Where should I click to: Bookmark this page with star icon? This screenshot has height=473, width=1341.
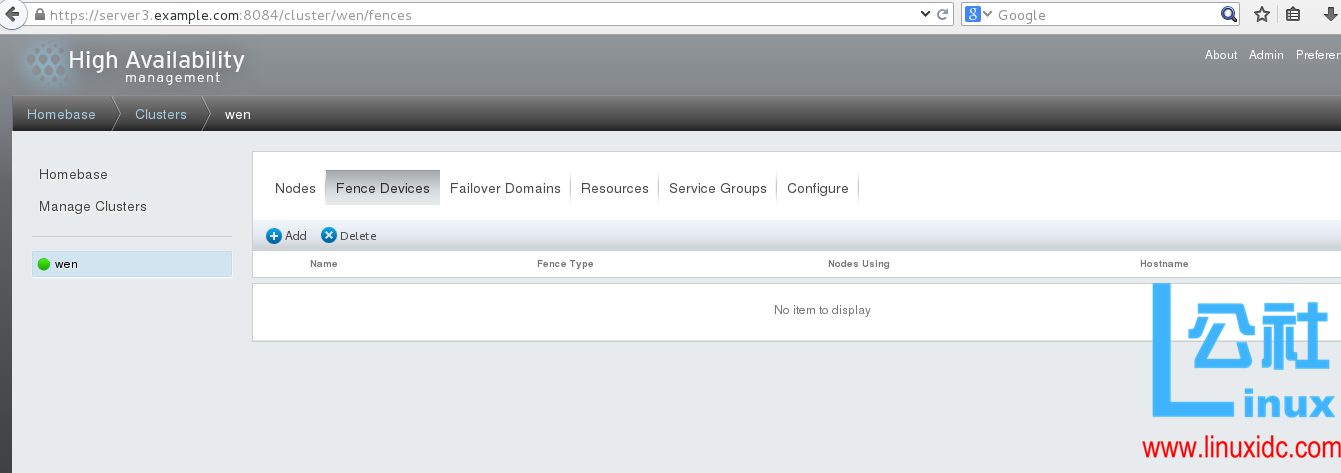[x=1262, y=15]
